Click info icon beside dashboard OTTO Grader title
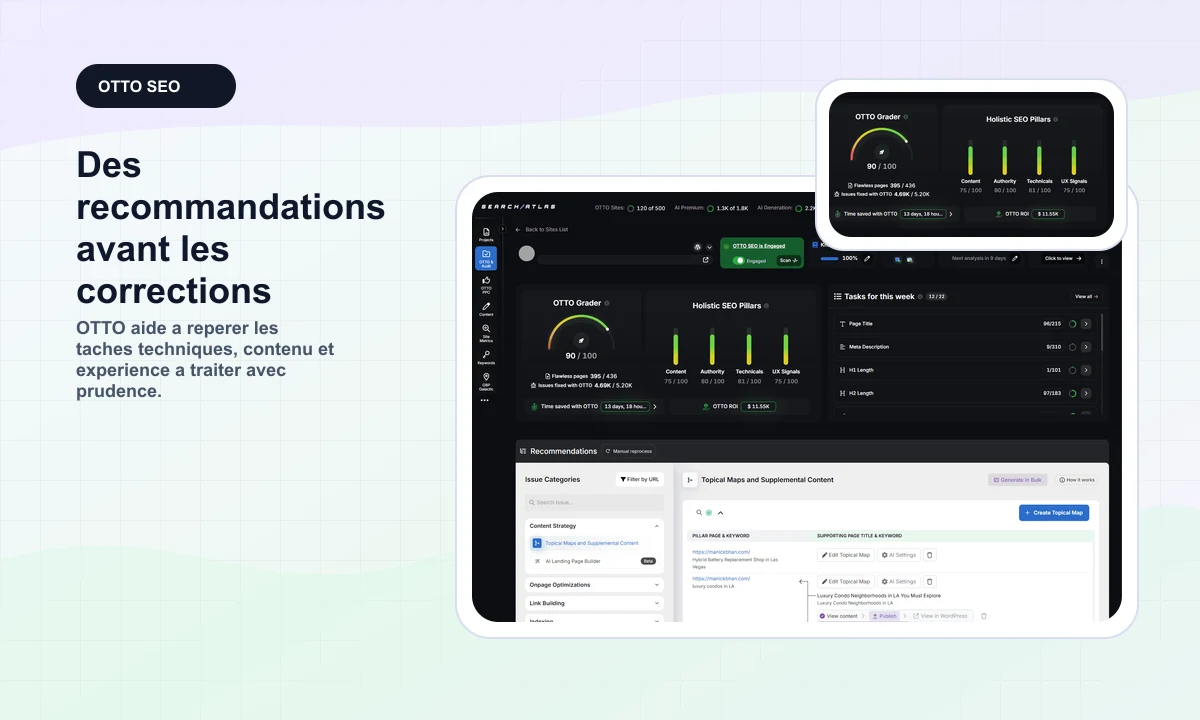1200x720 pixels. point(606,303)
